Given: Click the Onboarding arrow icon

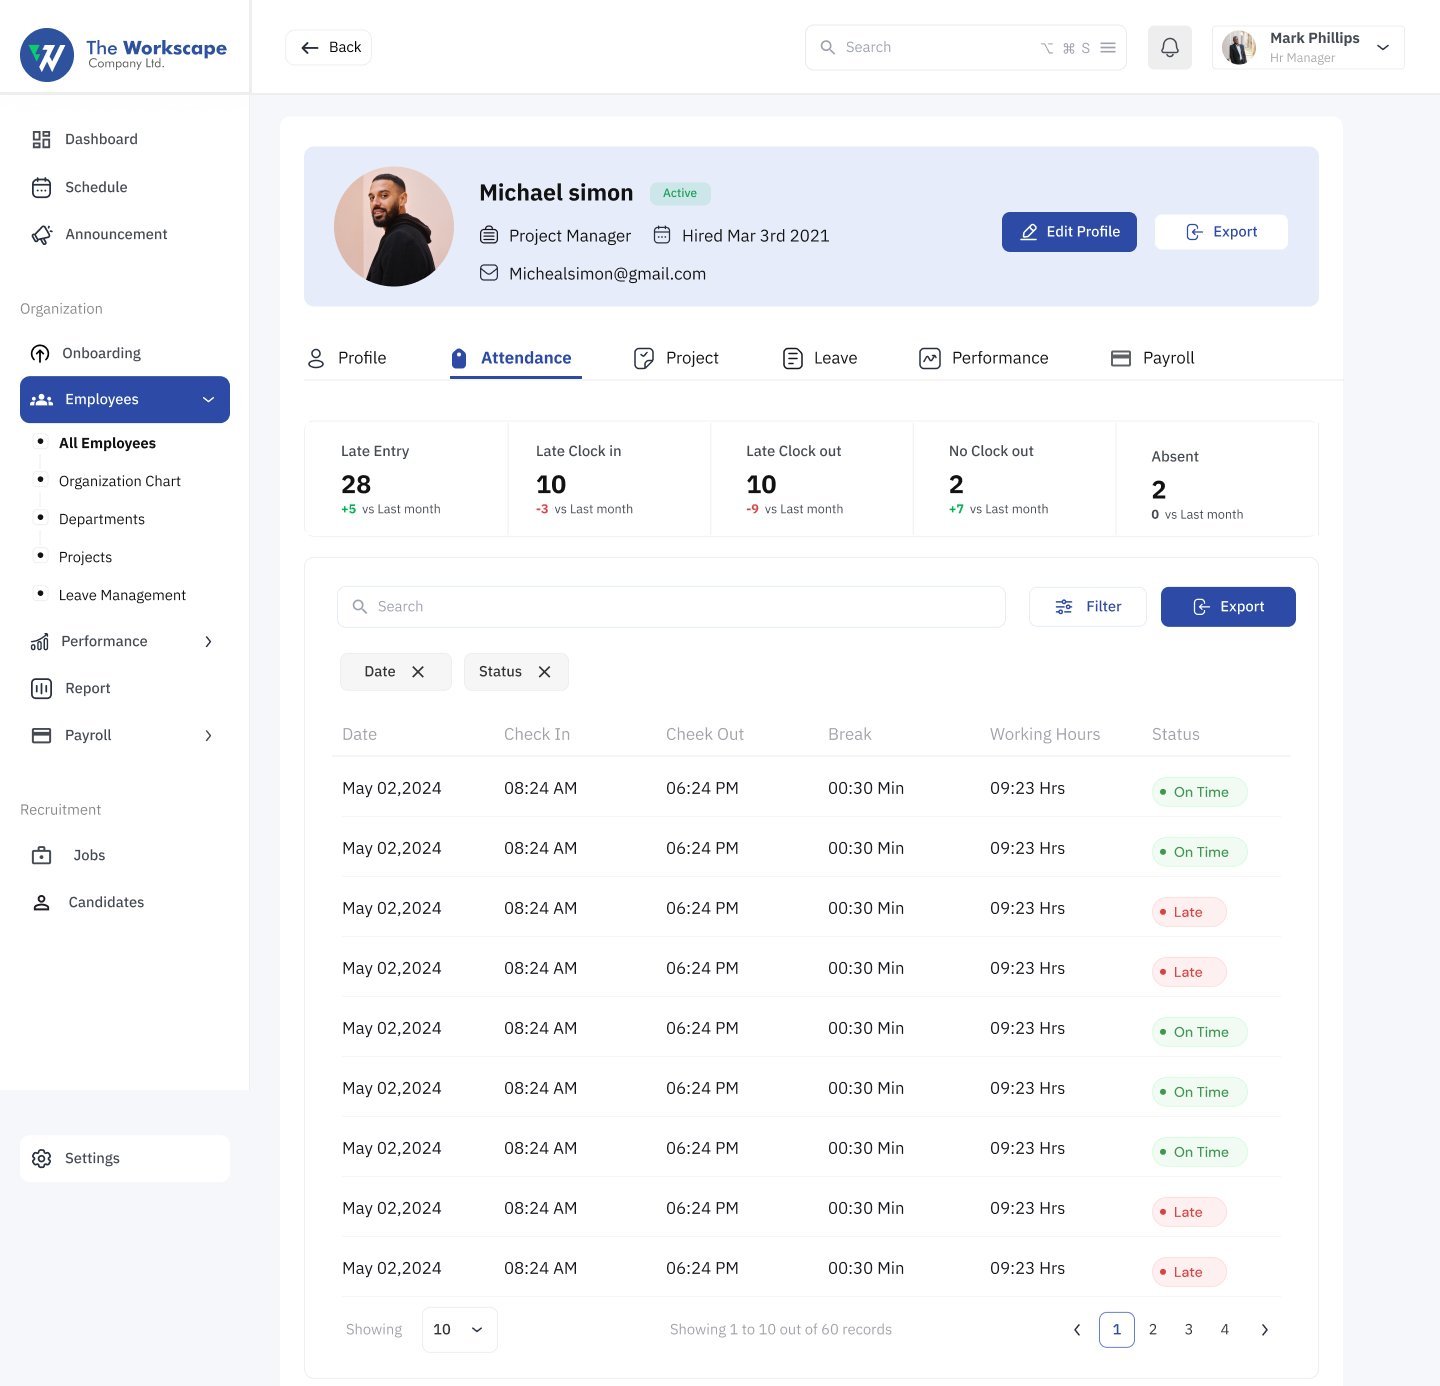Looking at the screenshot, I should click(x=40, y=353).
